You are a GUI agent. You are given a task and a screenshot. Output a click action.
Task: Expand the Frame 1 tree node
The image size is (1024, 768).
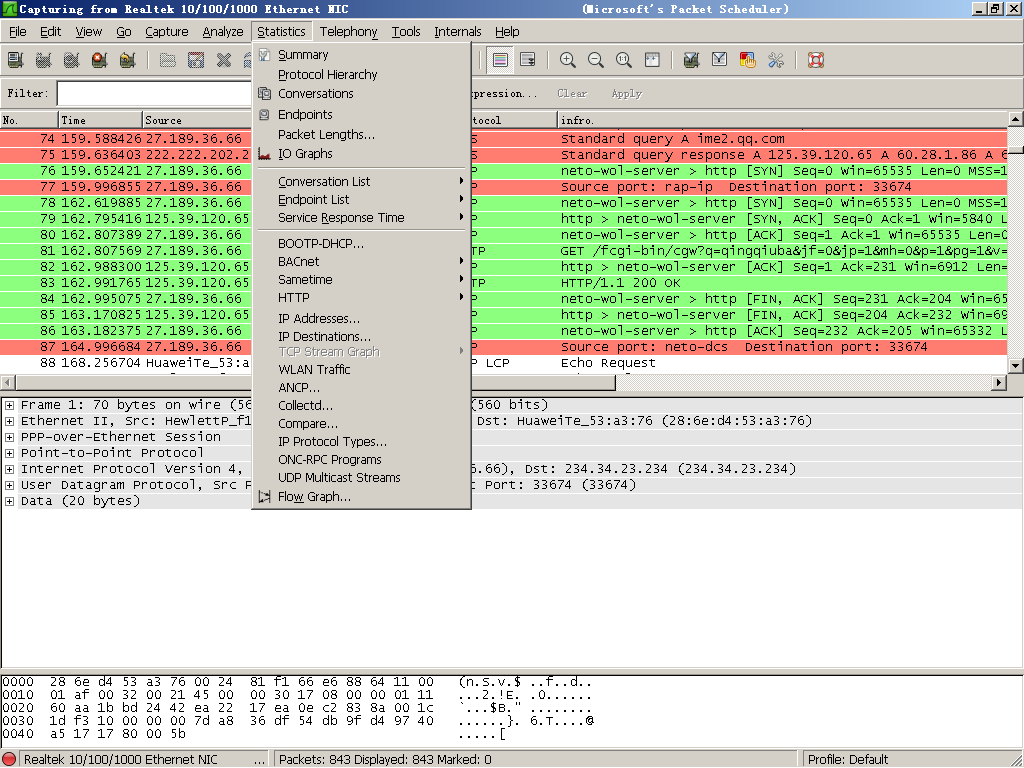click(x=9, y=406)
